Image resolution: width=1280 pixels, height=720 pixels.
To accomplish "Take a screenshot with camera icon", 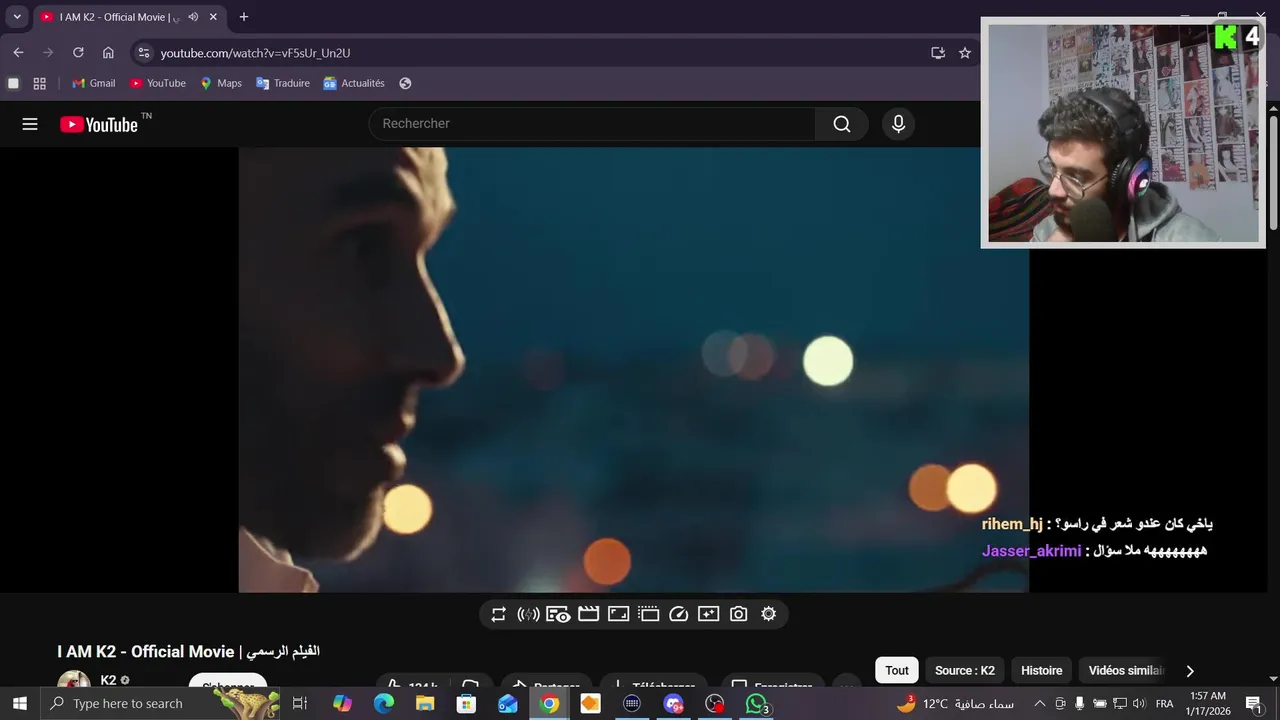I will [x=738, y=614].
